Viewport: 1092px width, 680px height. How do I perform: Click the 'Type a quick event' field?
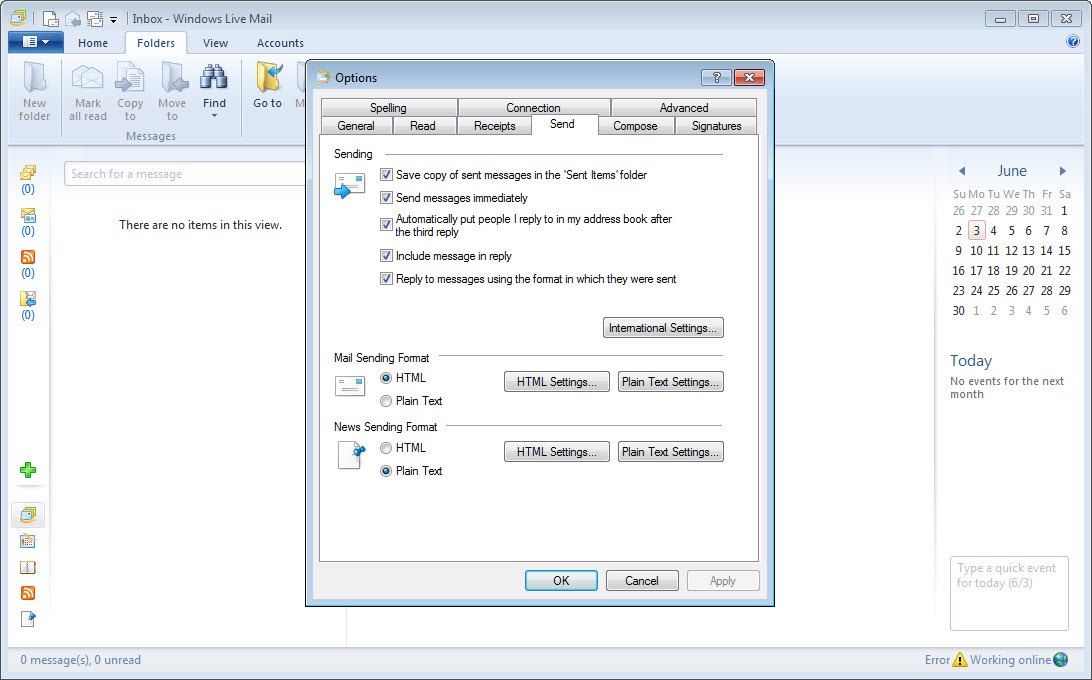[1008, 593]
